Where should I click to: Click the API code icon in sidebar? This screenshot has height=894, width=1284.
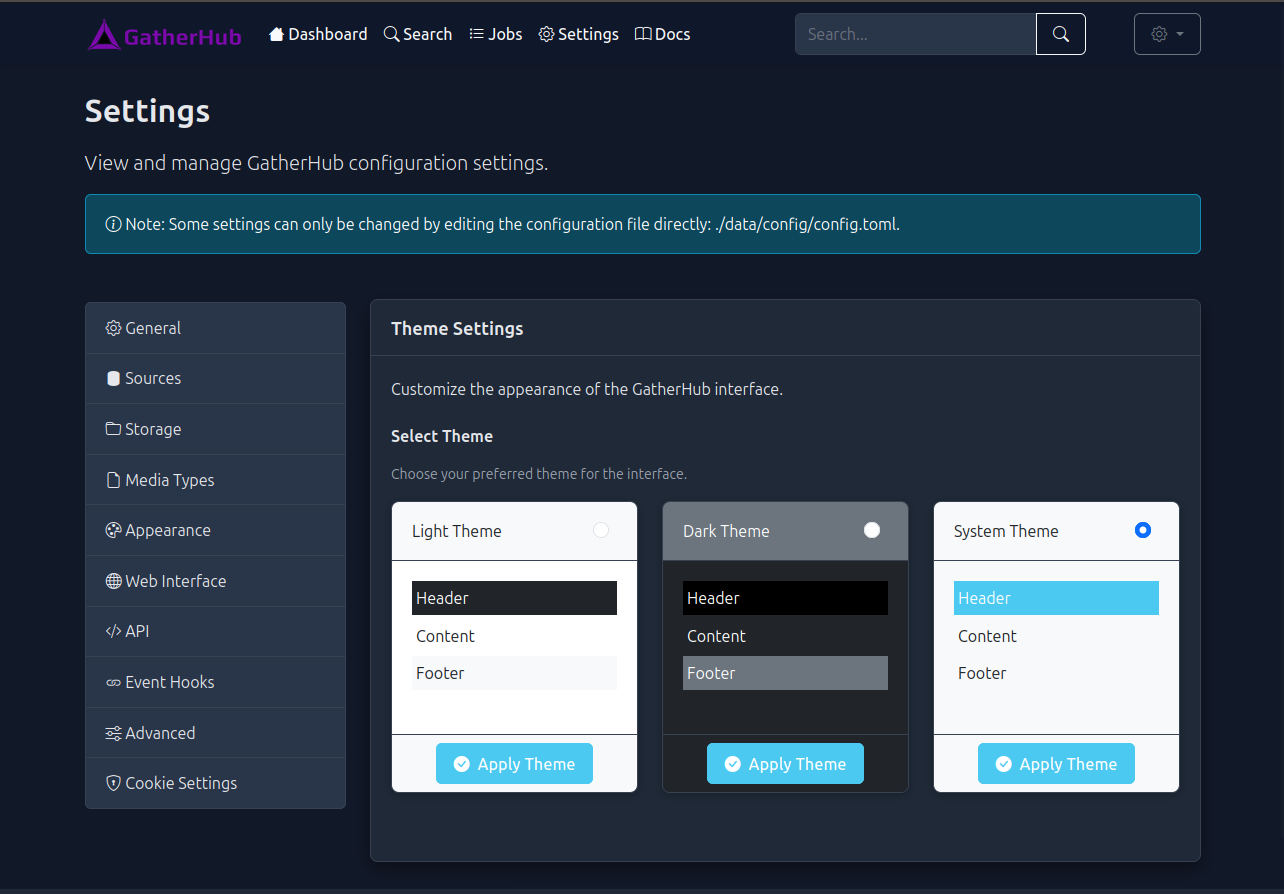(112, 631)
